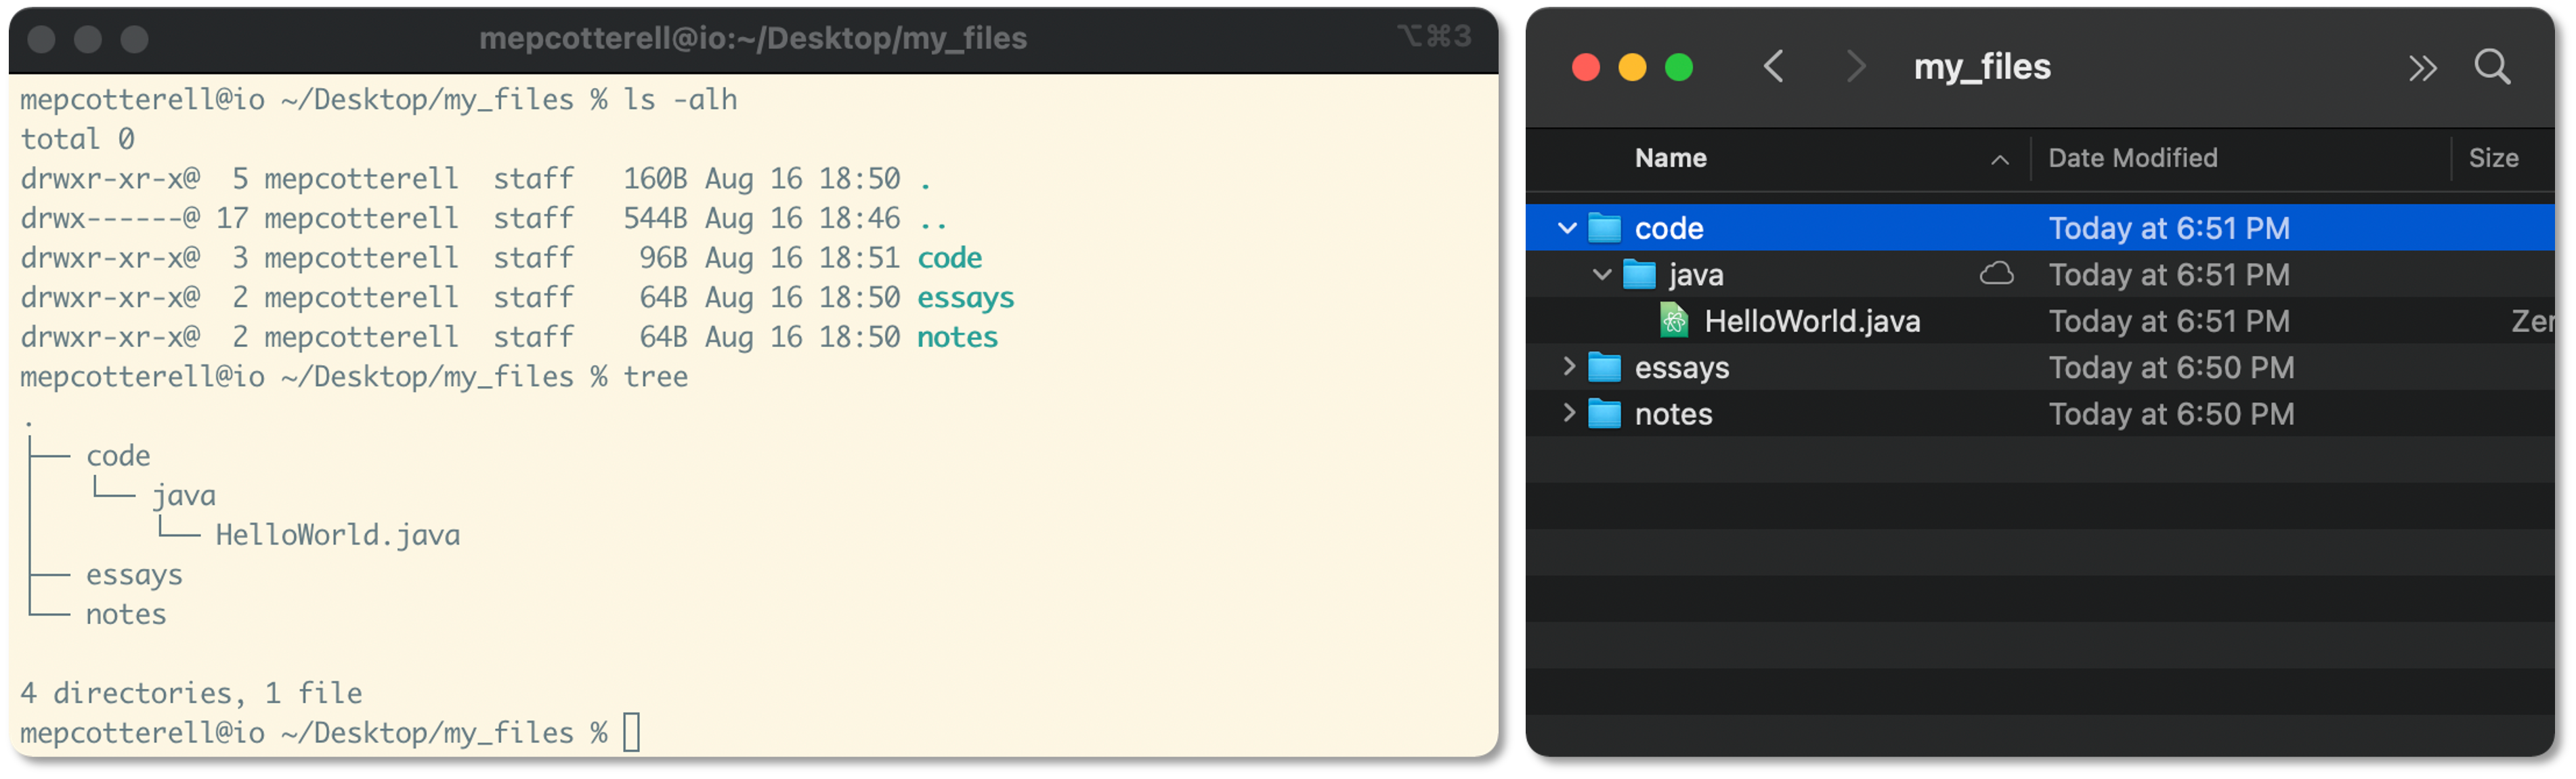Collapse the java folder disclosure triangle
The image size is (2576, 779).
click(1602, 273)
